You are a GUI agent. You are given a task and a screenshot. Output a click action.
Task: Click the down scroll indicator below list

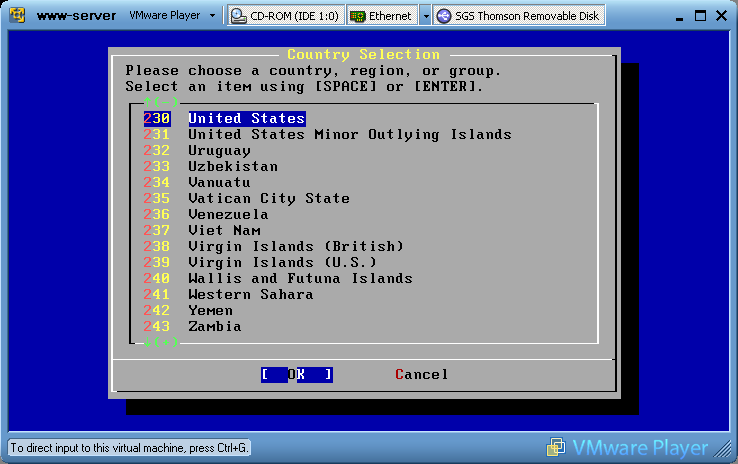pos(161,342)
